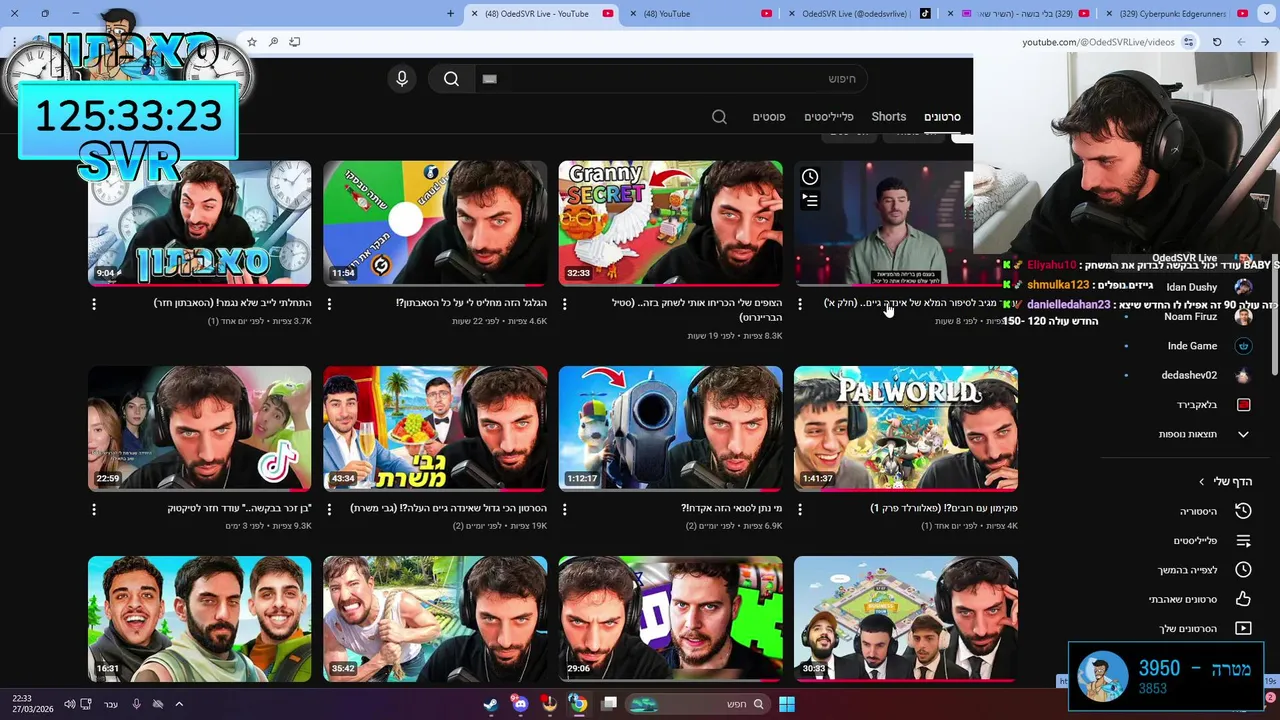Open the options menu for the Palworld video
This screenshot has width=1280, height=720.
coord(799,509)
